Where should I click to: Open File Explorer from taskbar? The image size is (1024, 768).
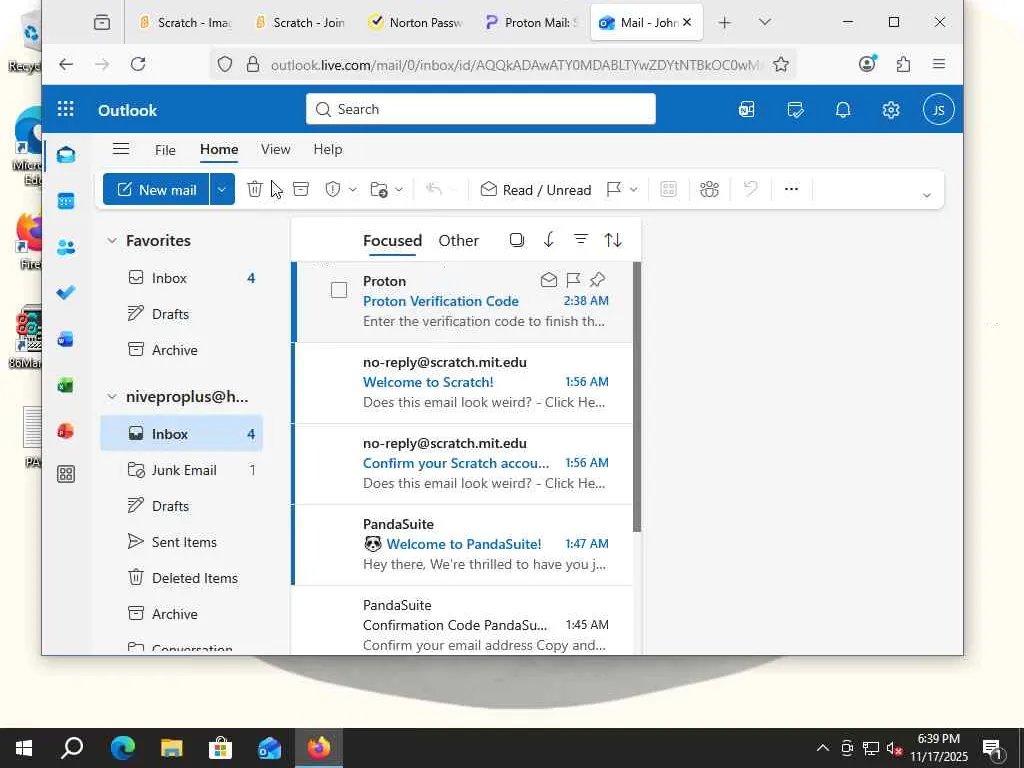point(172,747)
